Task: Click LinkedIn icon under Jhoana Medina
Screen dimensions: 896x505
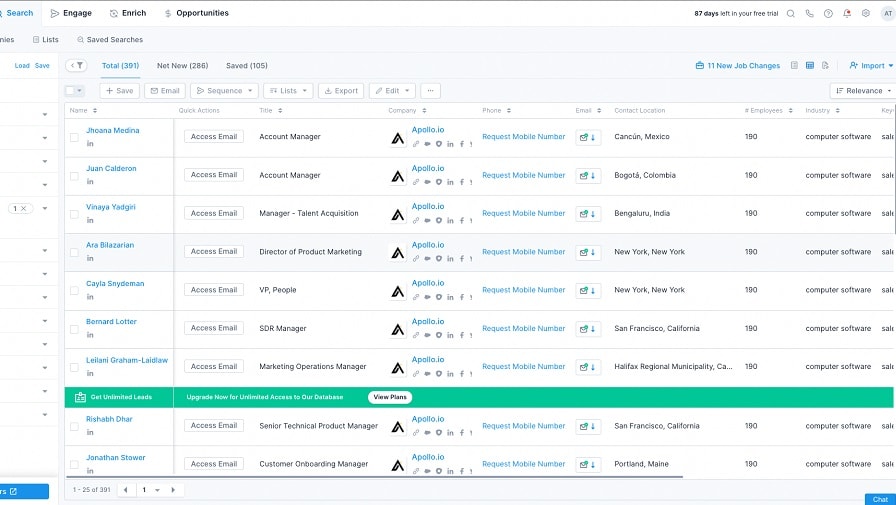Action: pos(90,144)
